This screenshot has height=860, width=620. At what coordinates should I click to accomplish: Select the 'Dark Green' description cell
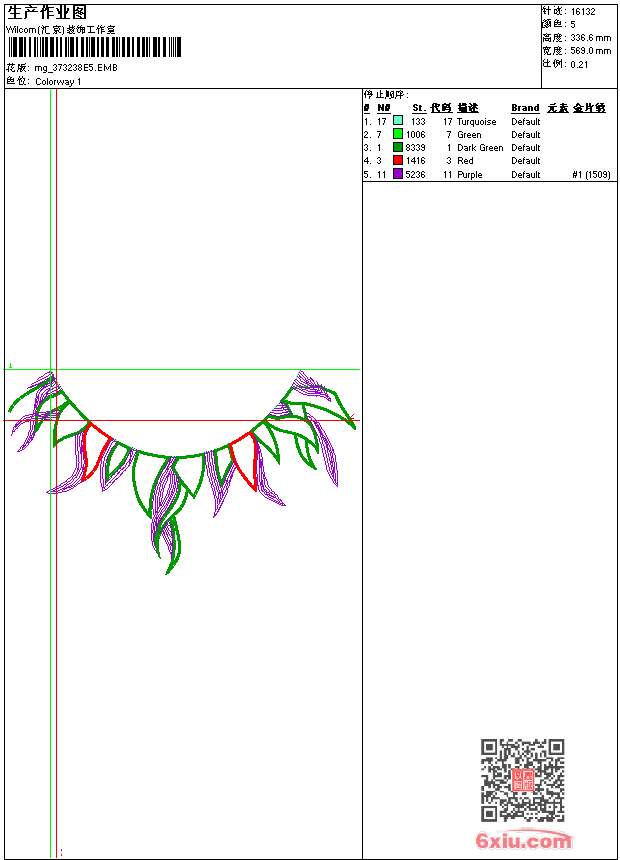click(480, 148)
